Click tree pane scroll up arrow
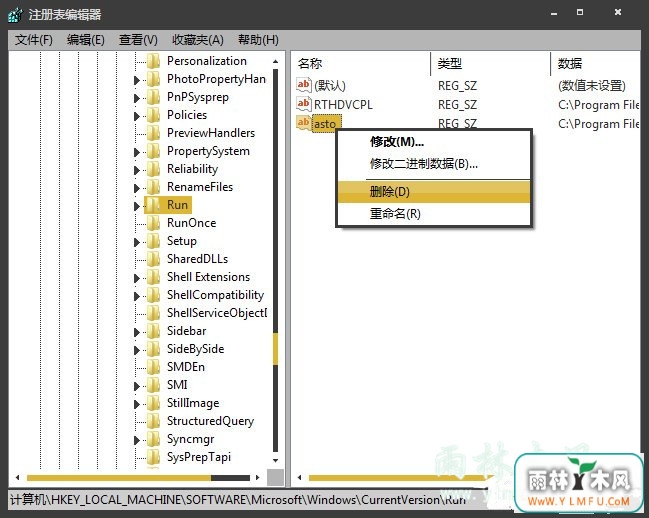The height and width of the screenshot is (518, 649). click(x=276, y=61)
